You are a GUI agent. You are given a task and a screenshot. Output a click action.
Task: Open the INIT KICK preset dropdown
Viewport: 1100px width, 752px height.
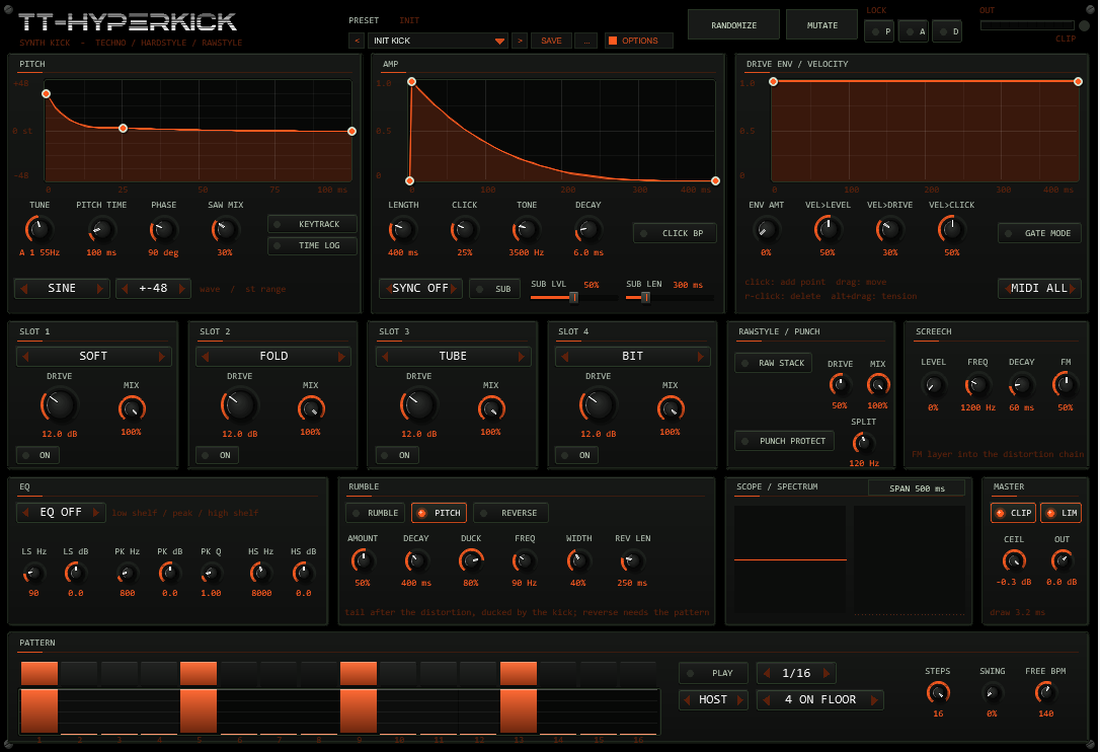tap(438, 41)
